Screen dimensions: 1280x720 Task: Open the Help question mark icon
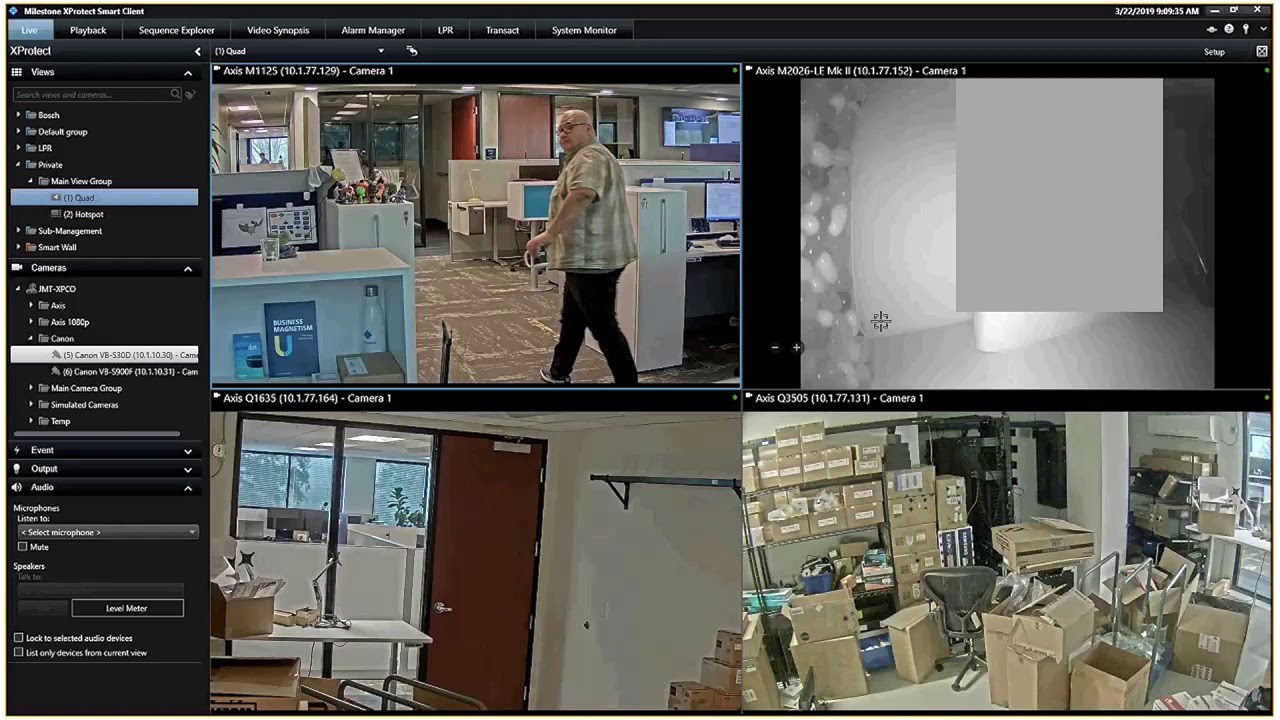[x=1229, y=30]
